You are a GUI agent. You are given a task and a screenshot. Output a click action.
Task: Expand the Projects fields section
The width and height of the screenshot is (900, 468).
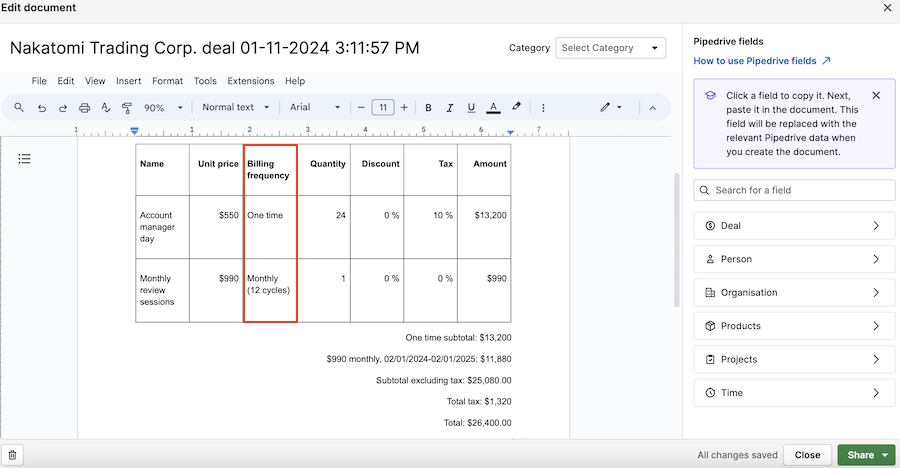794,359
